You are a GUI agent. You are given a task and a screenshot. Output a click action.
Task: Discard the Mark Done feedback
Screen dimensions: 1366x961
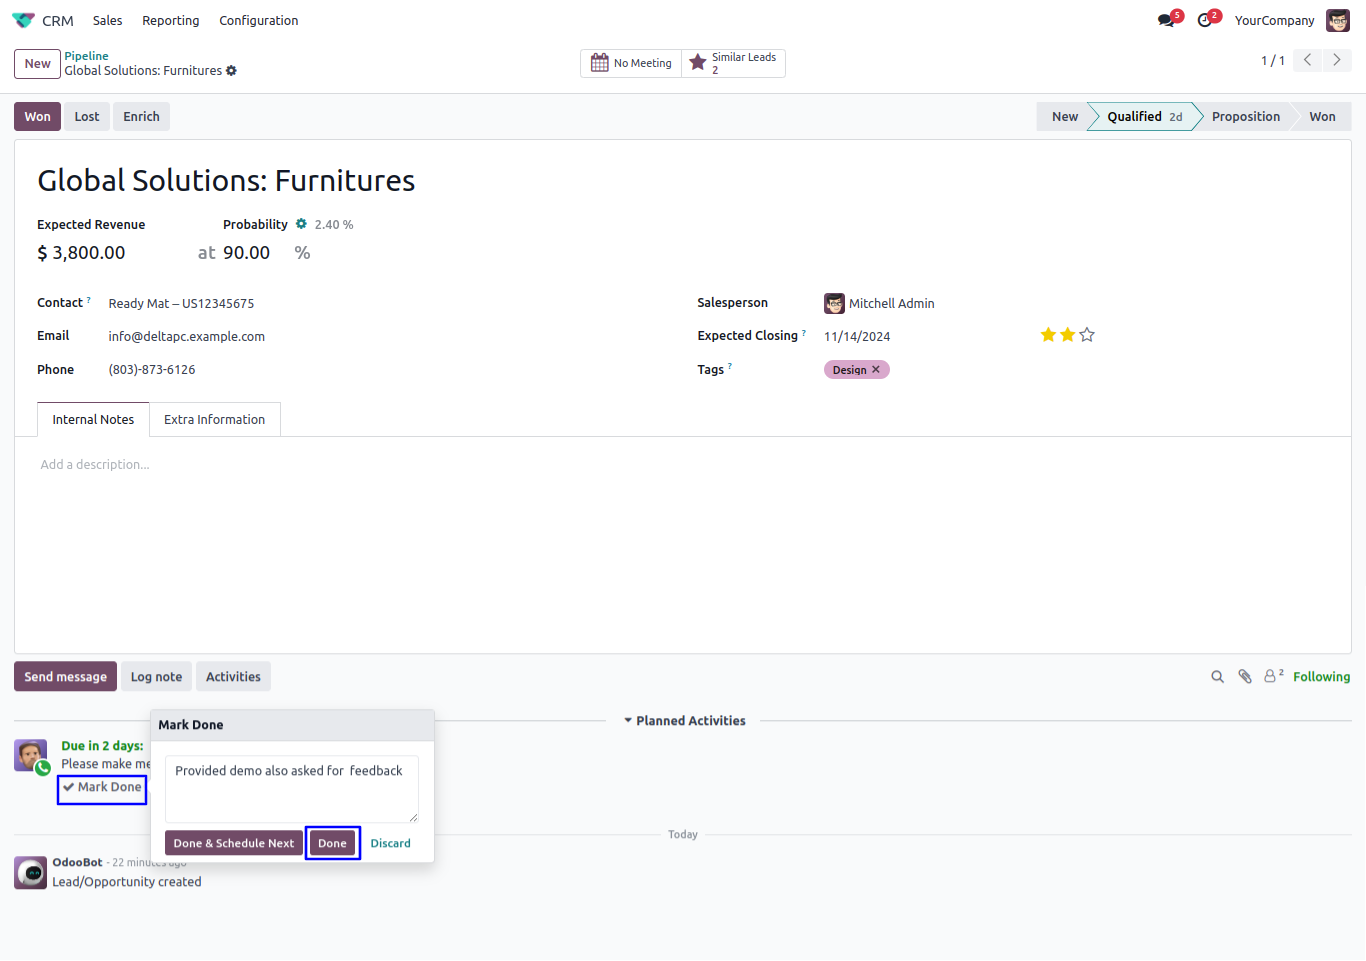point(390,843)
